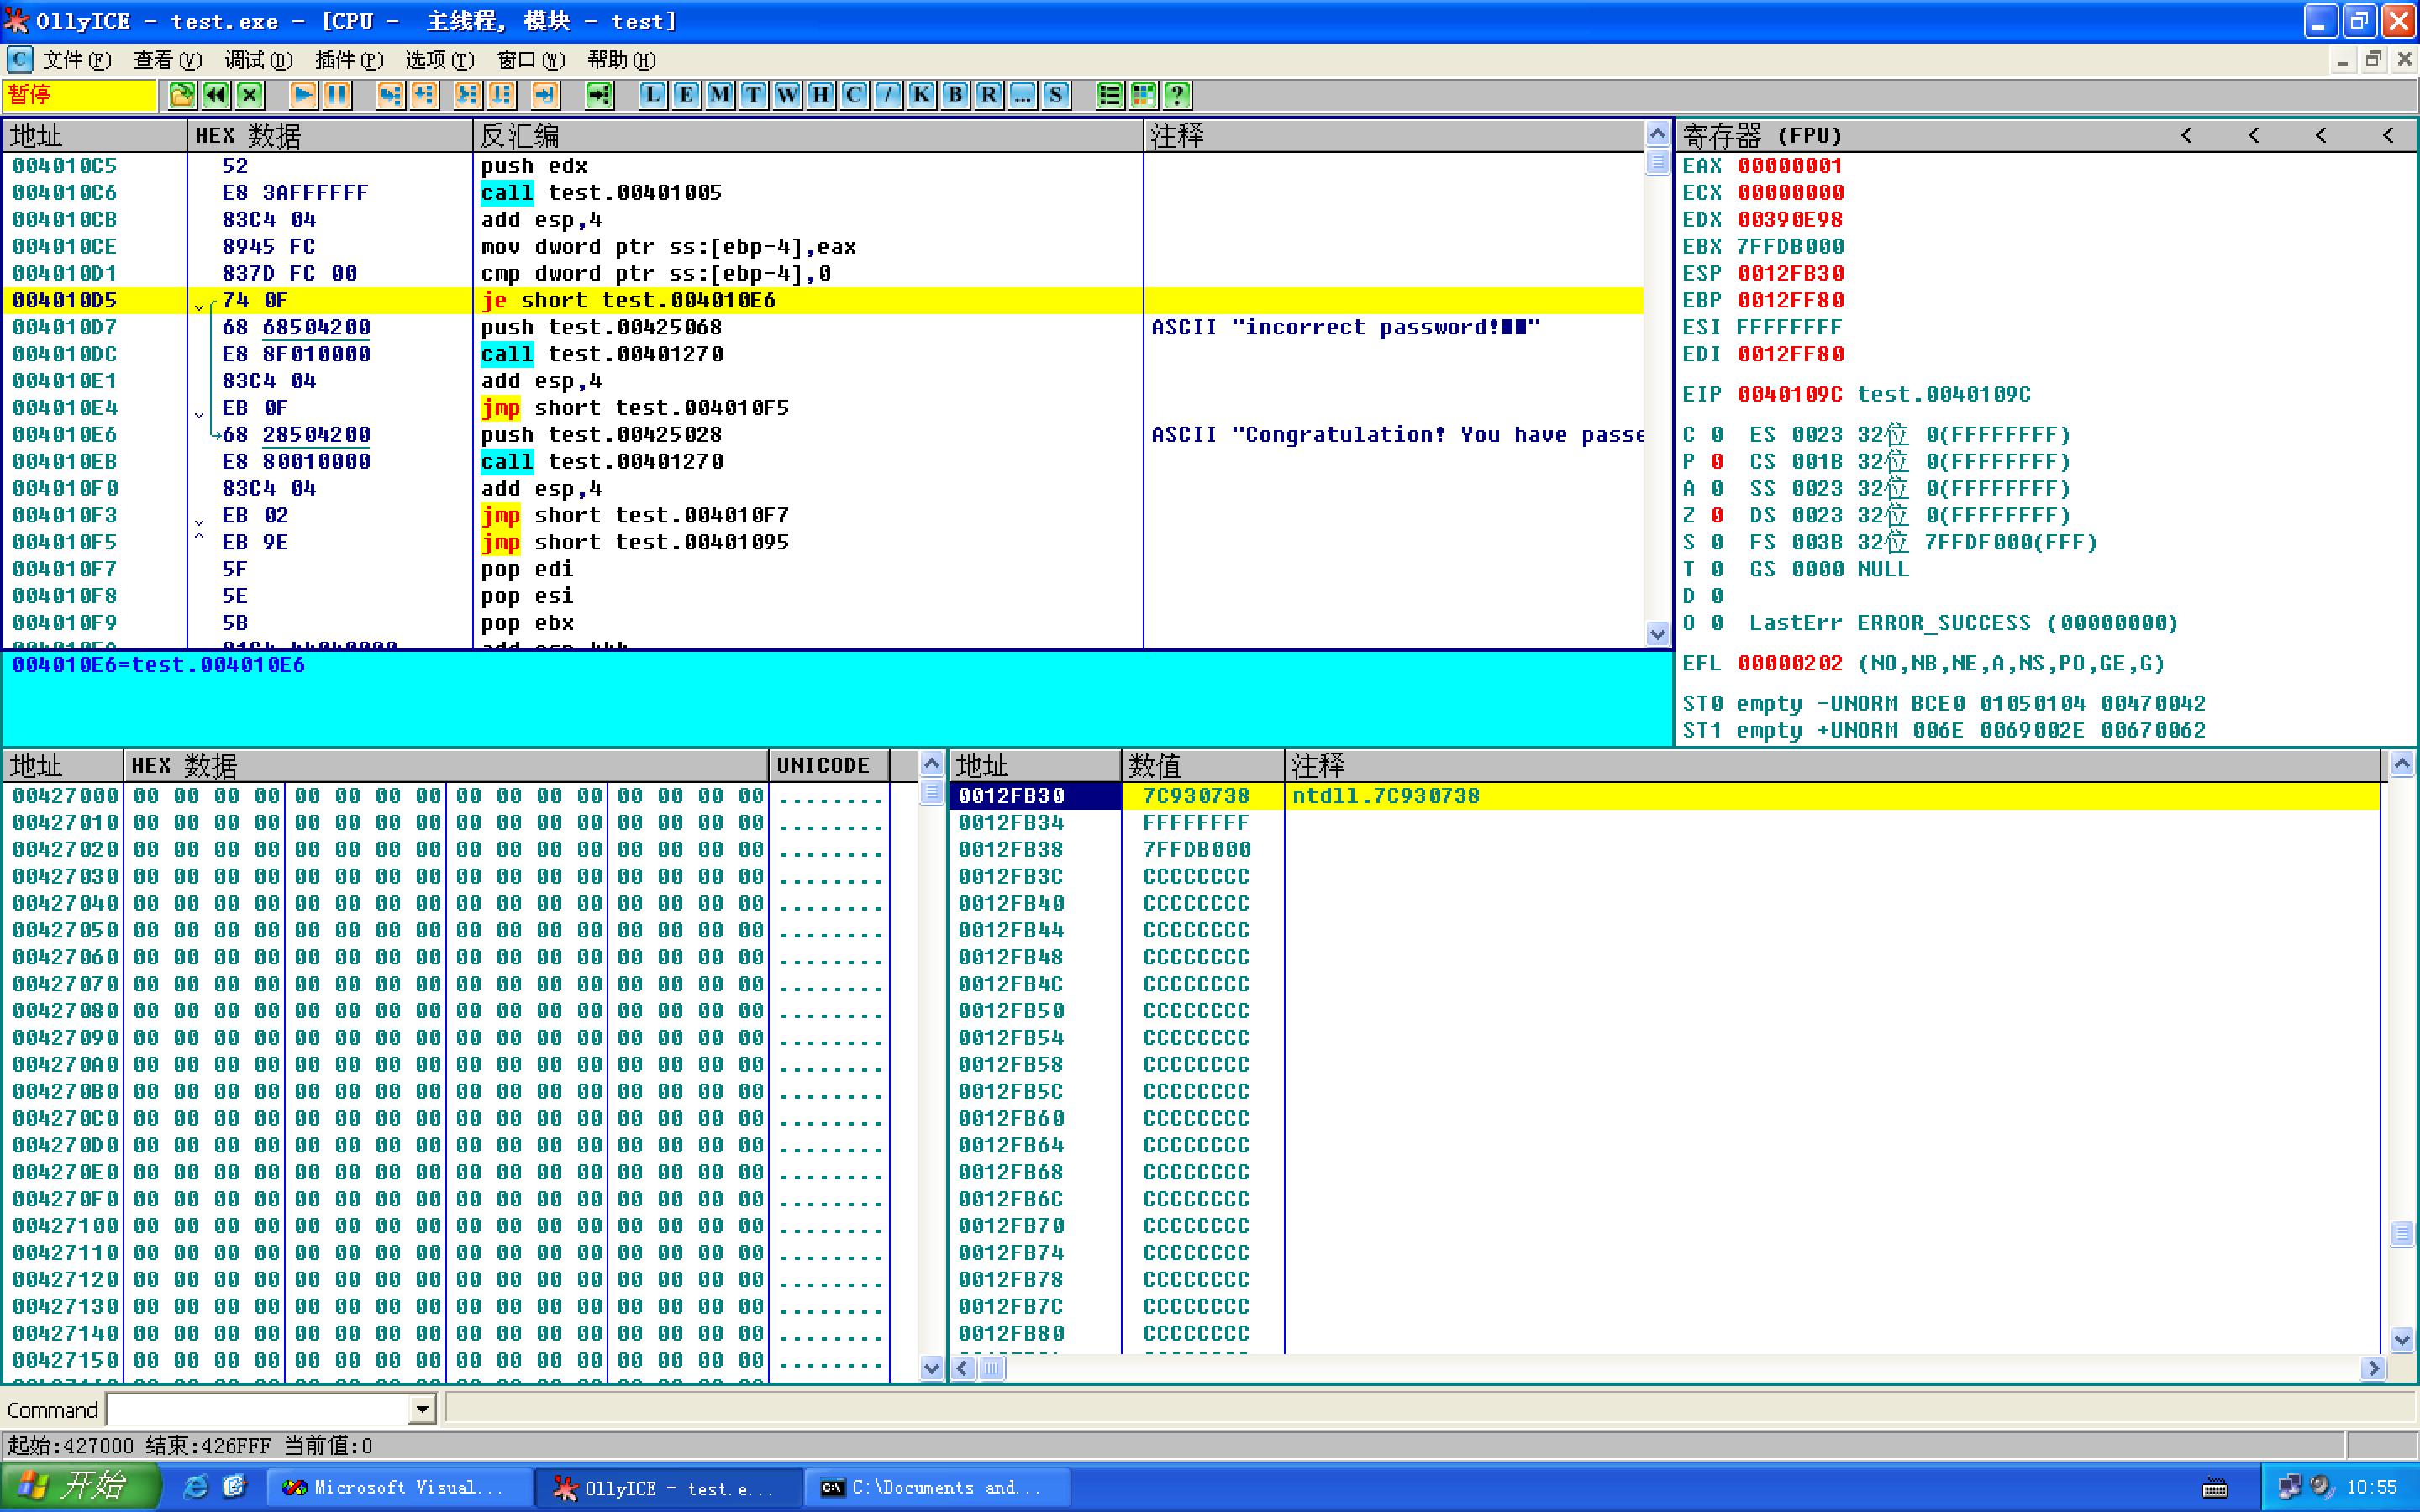2420x1512 pixels.
Task: Select dump row address 00427010
Action: click(65, 823)
